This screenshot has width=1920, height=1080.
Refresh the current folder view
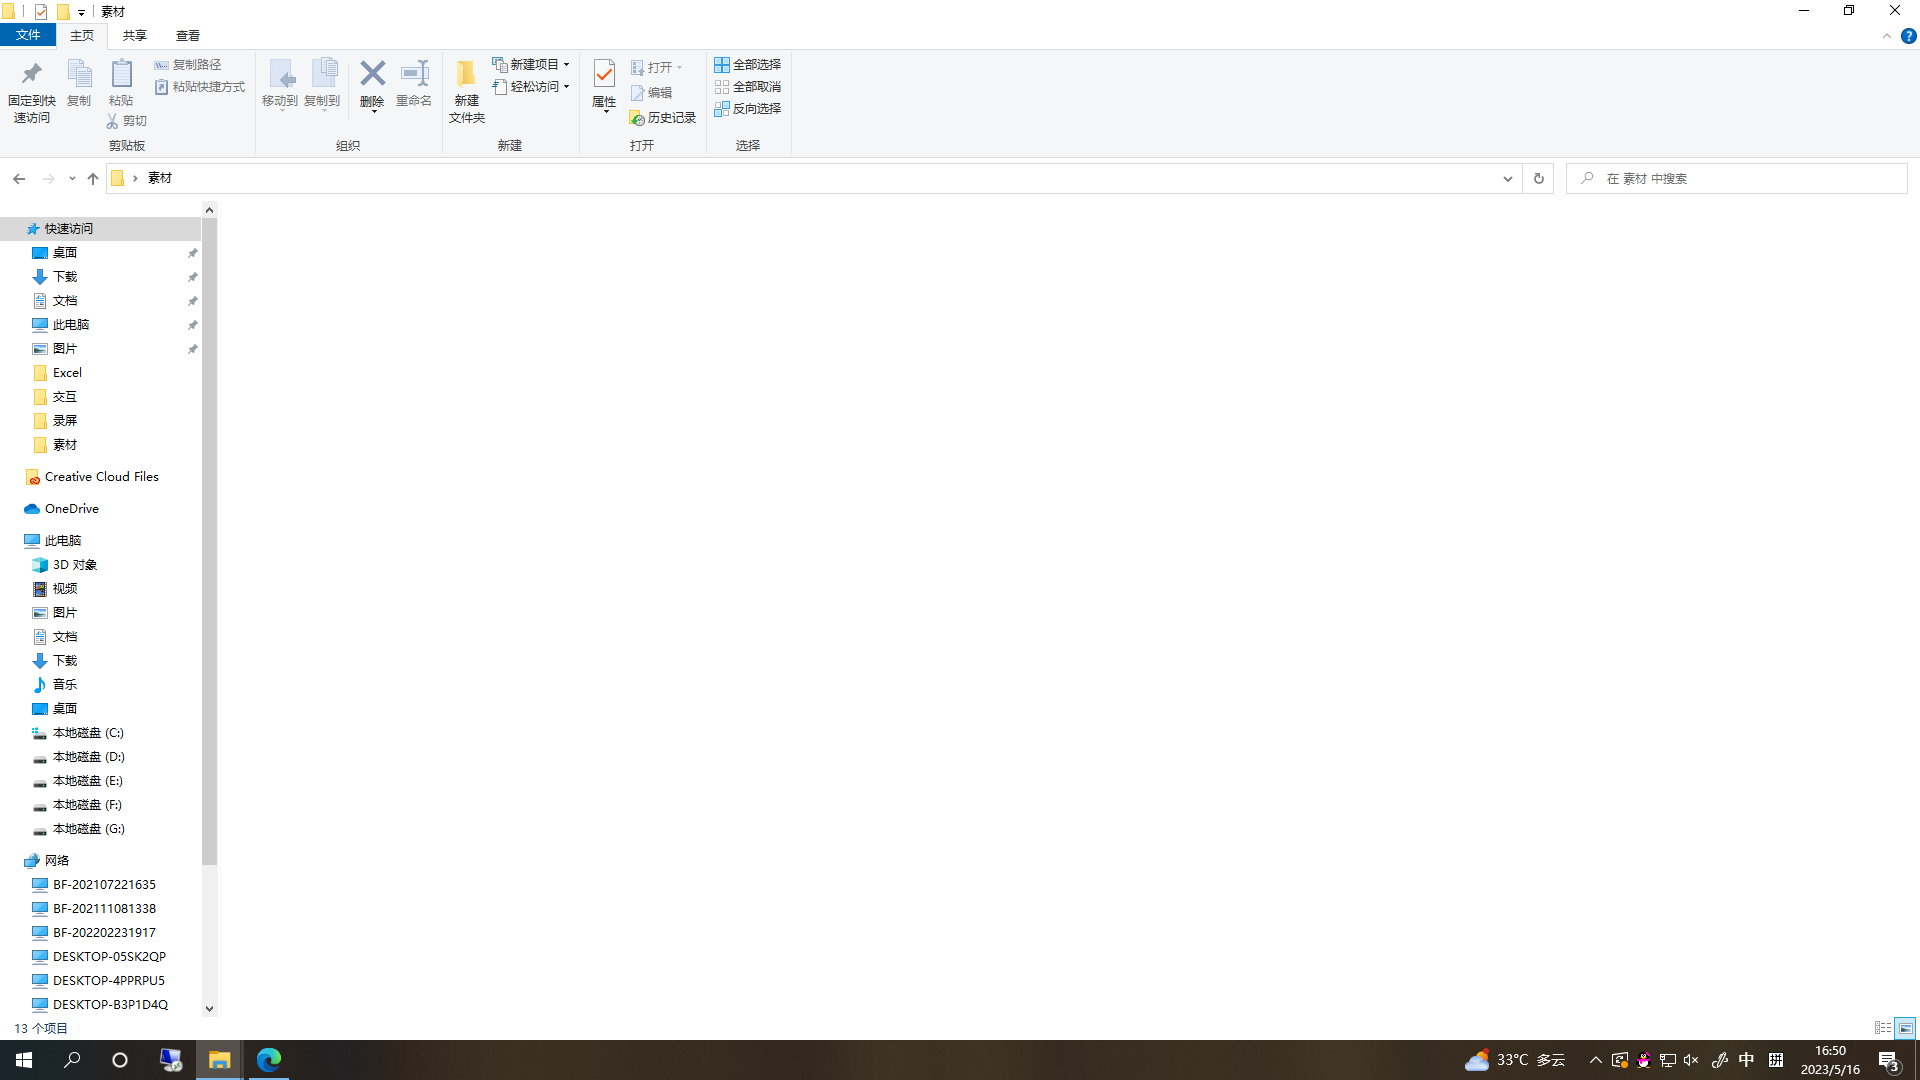1539,179
